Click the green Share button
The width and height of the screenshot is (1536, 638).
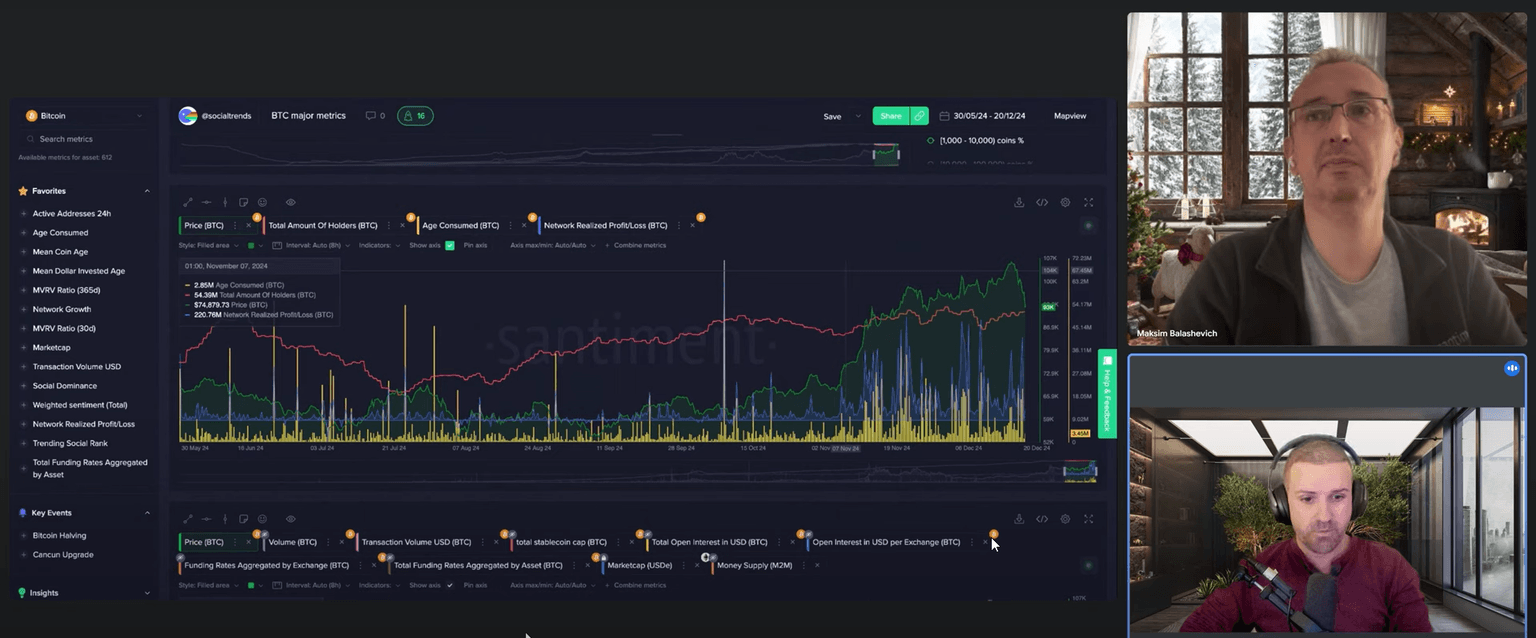[x=890, y=116]
